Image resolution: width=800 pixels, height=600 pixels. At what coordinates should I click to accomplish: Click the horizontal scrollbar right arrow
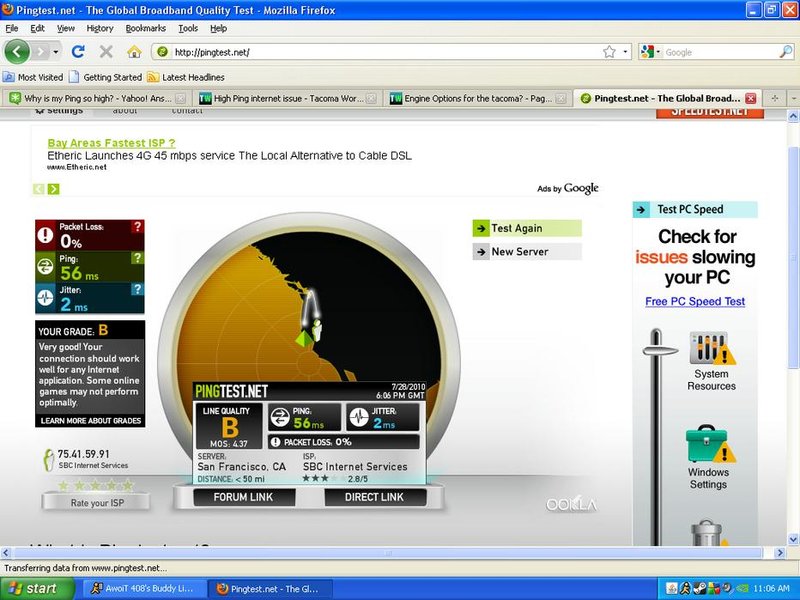[779, 553]
